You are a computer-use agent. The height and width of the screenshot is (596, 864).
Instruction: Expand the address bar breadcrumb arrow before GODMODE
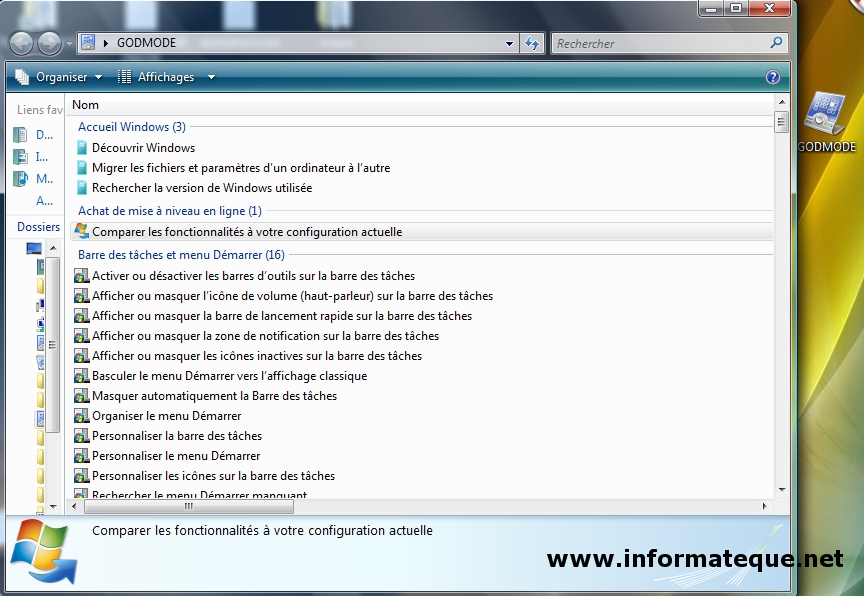105,43
